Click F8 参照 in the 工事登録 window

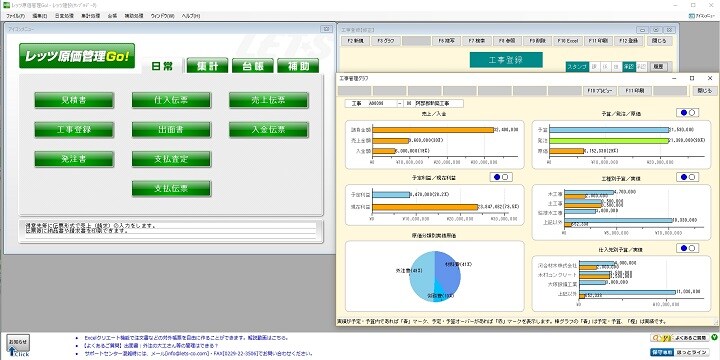tap(507, 41)
